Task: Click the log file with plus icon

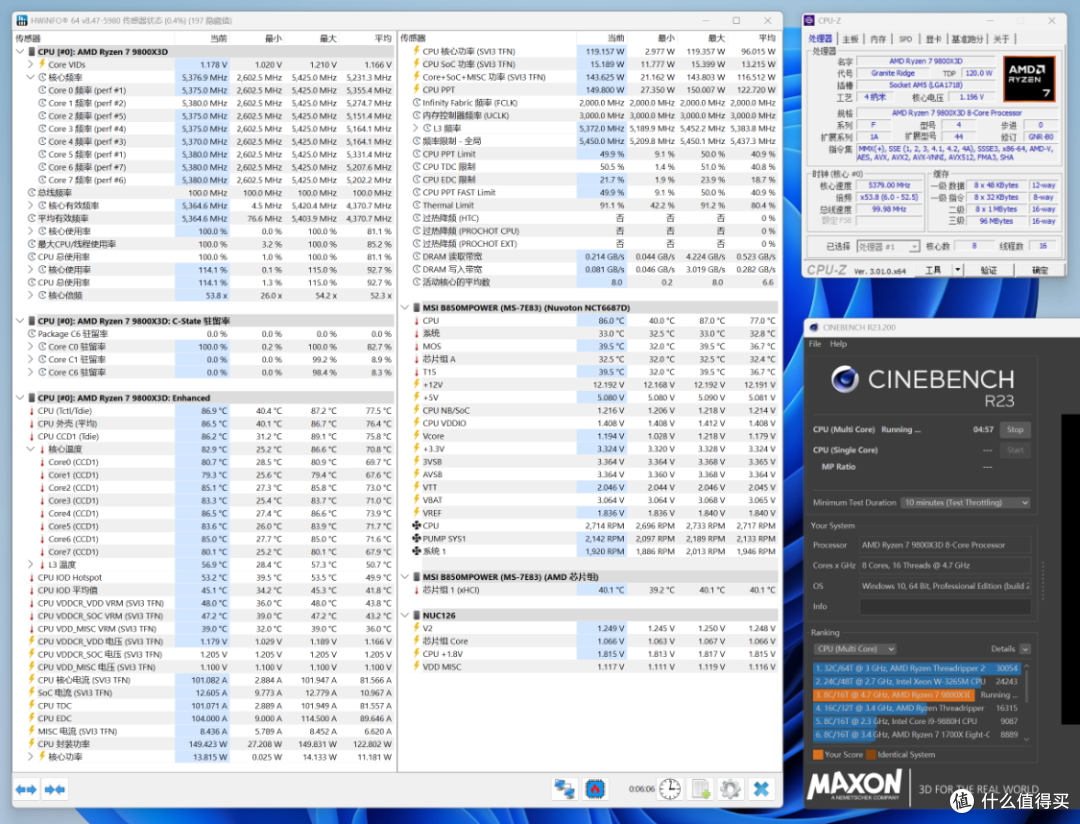Action: coord(700,789)
